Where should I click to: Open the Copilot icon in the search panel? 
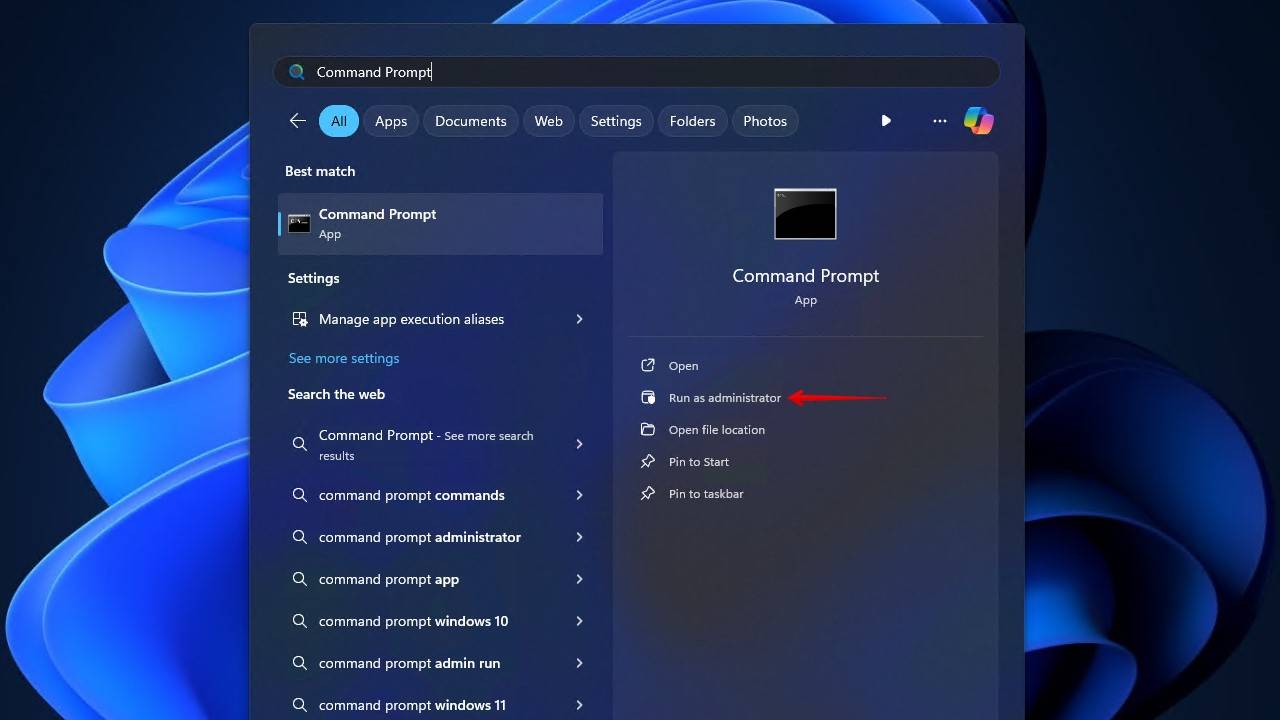point(978,121)
